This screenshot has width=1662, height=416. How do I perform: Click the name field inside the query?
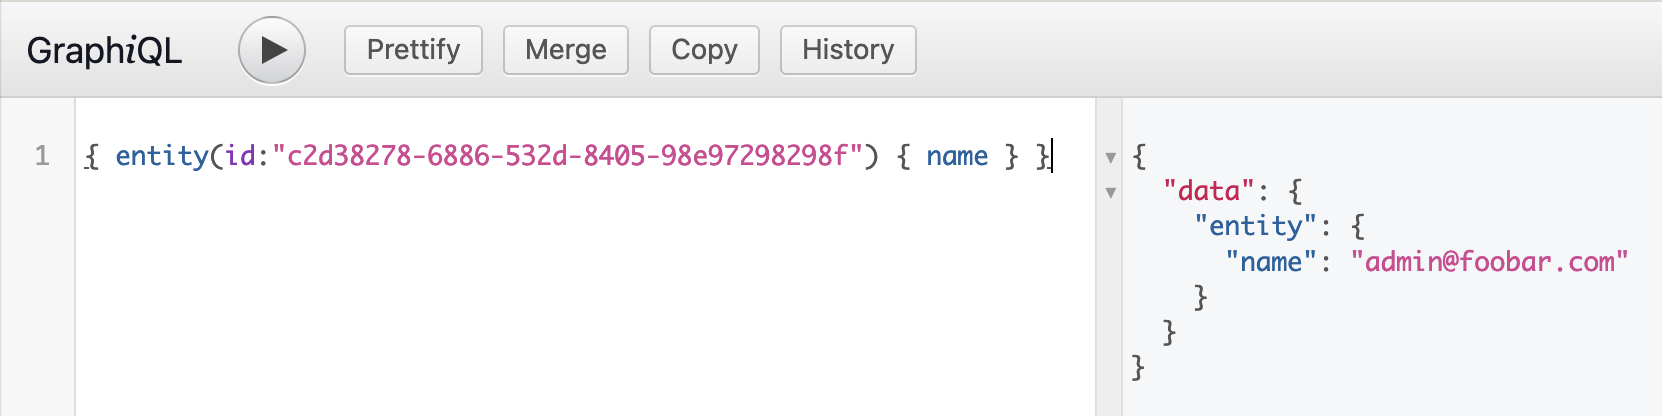(957, 156)
